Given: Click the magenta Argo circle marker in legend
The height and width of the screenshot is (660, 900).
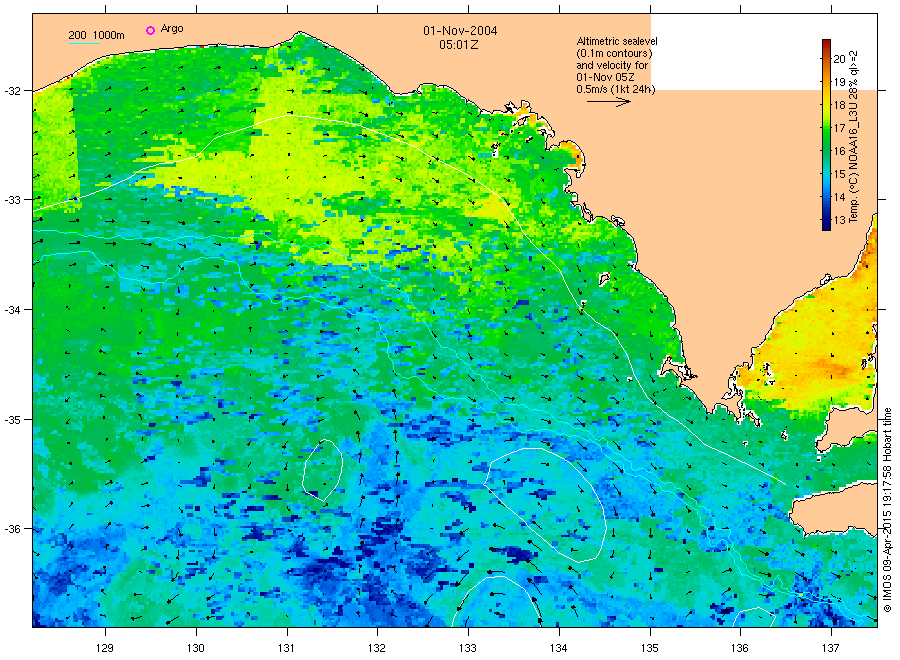Looking at the screenshot, I should click(150, 30).
